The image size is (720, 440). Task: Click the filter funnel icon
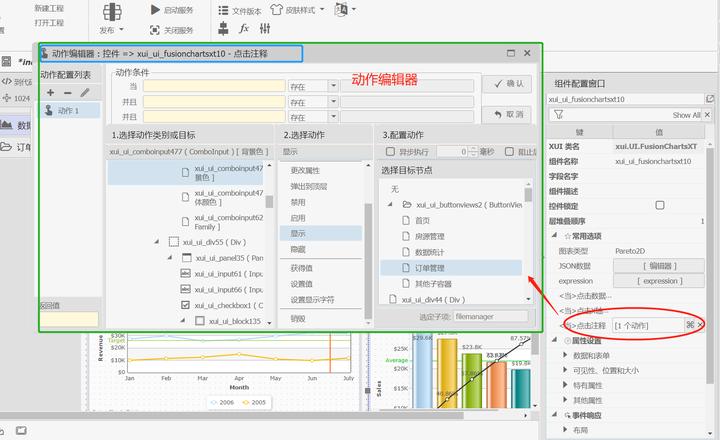click(558, 114)
